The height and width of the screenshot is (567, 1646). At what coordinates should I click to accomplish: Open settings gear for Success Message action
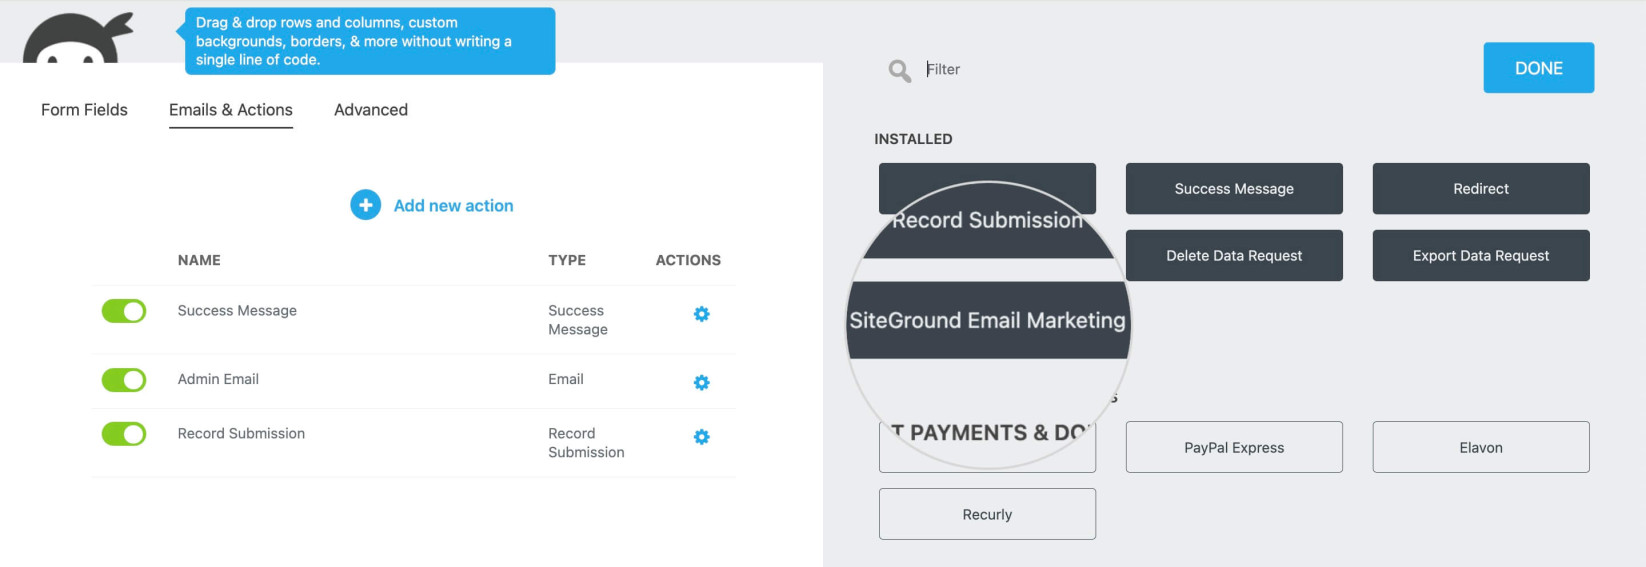[702, 314]
